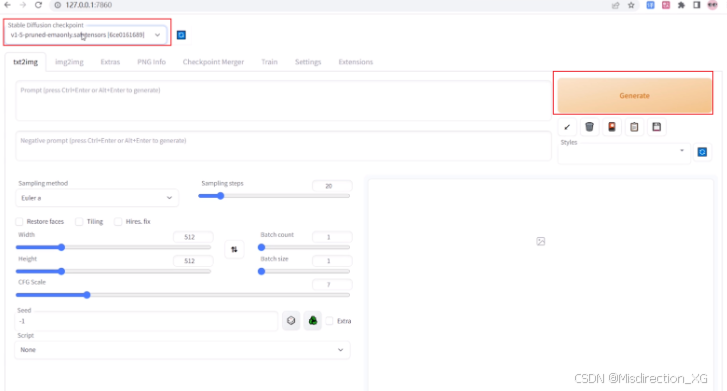Viewport: 727px width, 391px height.
Task: Apply styles with clipboard icon
Action: [x=634, y=127]
